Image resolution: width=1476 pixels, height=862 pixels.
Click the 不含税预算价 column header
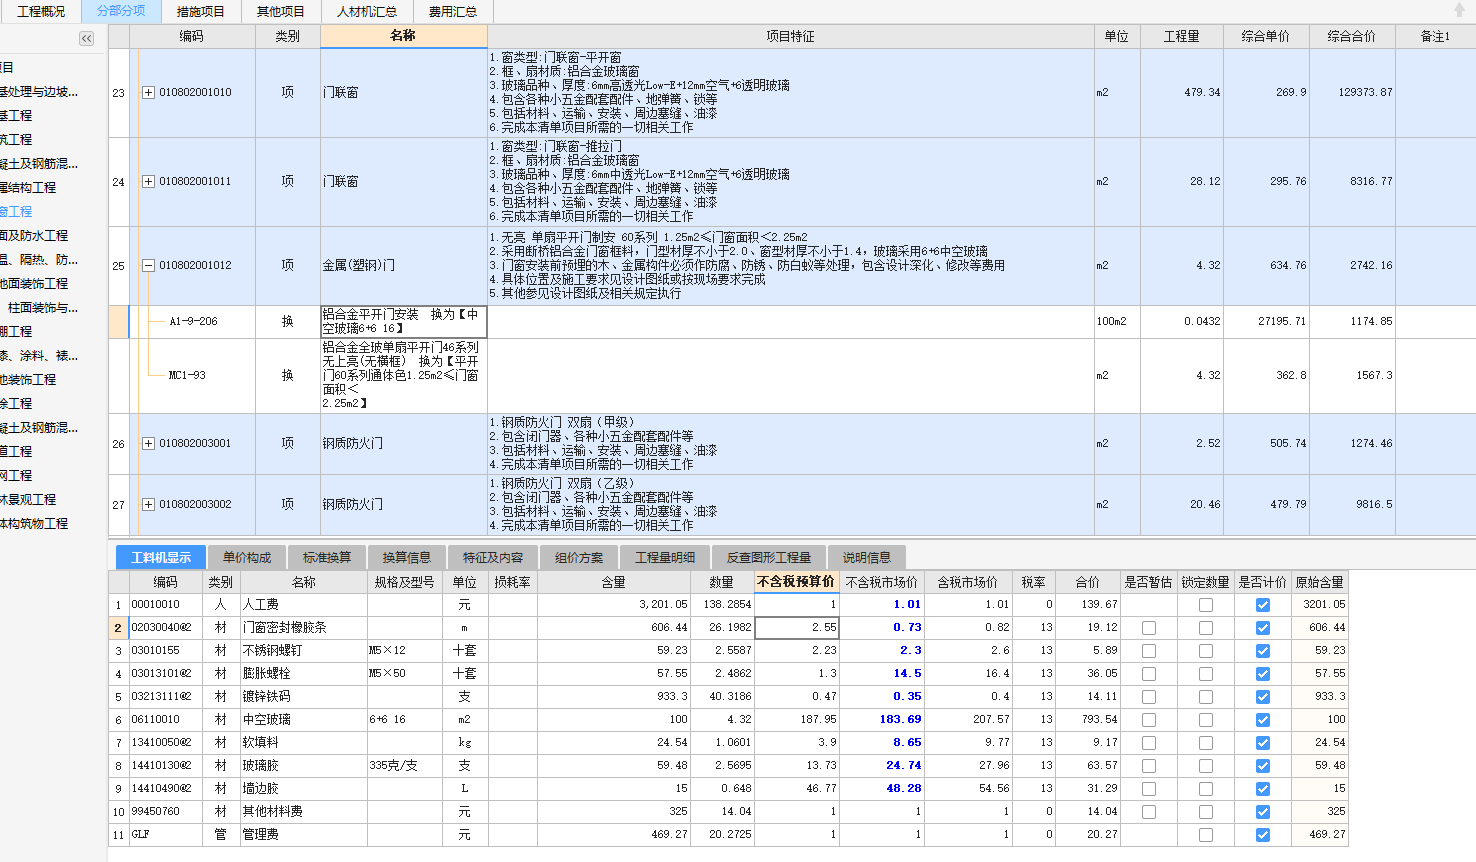click(x=796, y=582)
